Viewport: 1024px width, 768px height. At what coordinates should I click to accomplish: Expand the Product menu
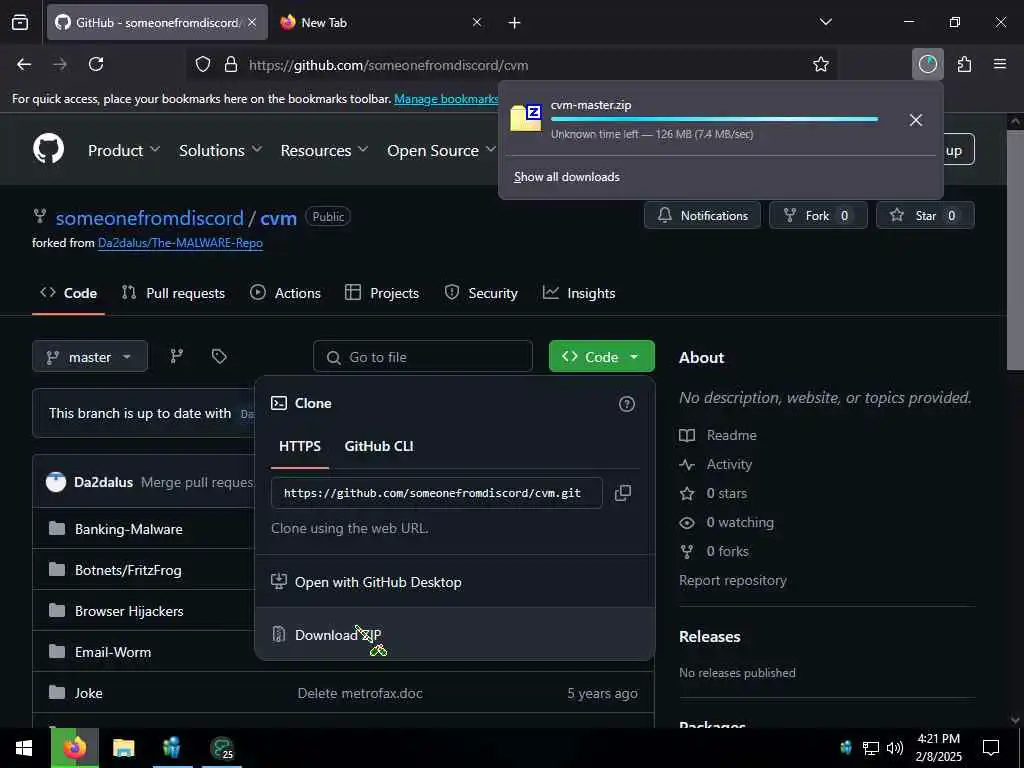pos(124,150)
